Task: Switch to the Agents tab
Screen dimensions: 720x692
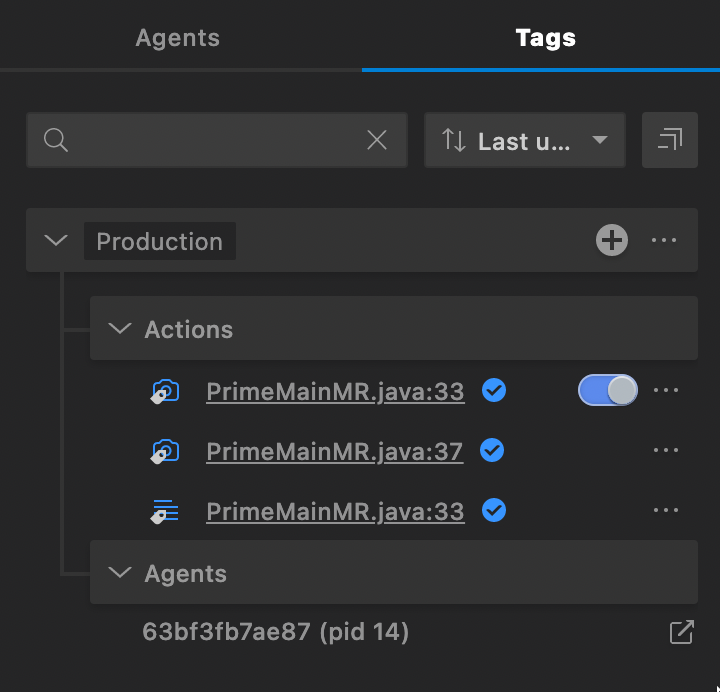Action: tap(177, 38)
